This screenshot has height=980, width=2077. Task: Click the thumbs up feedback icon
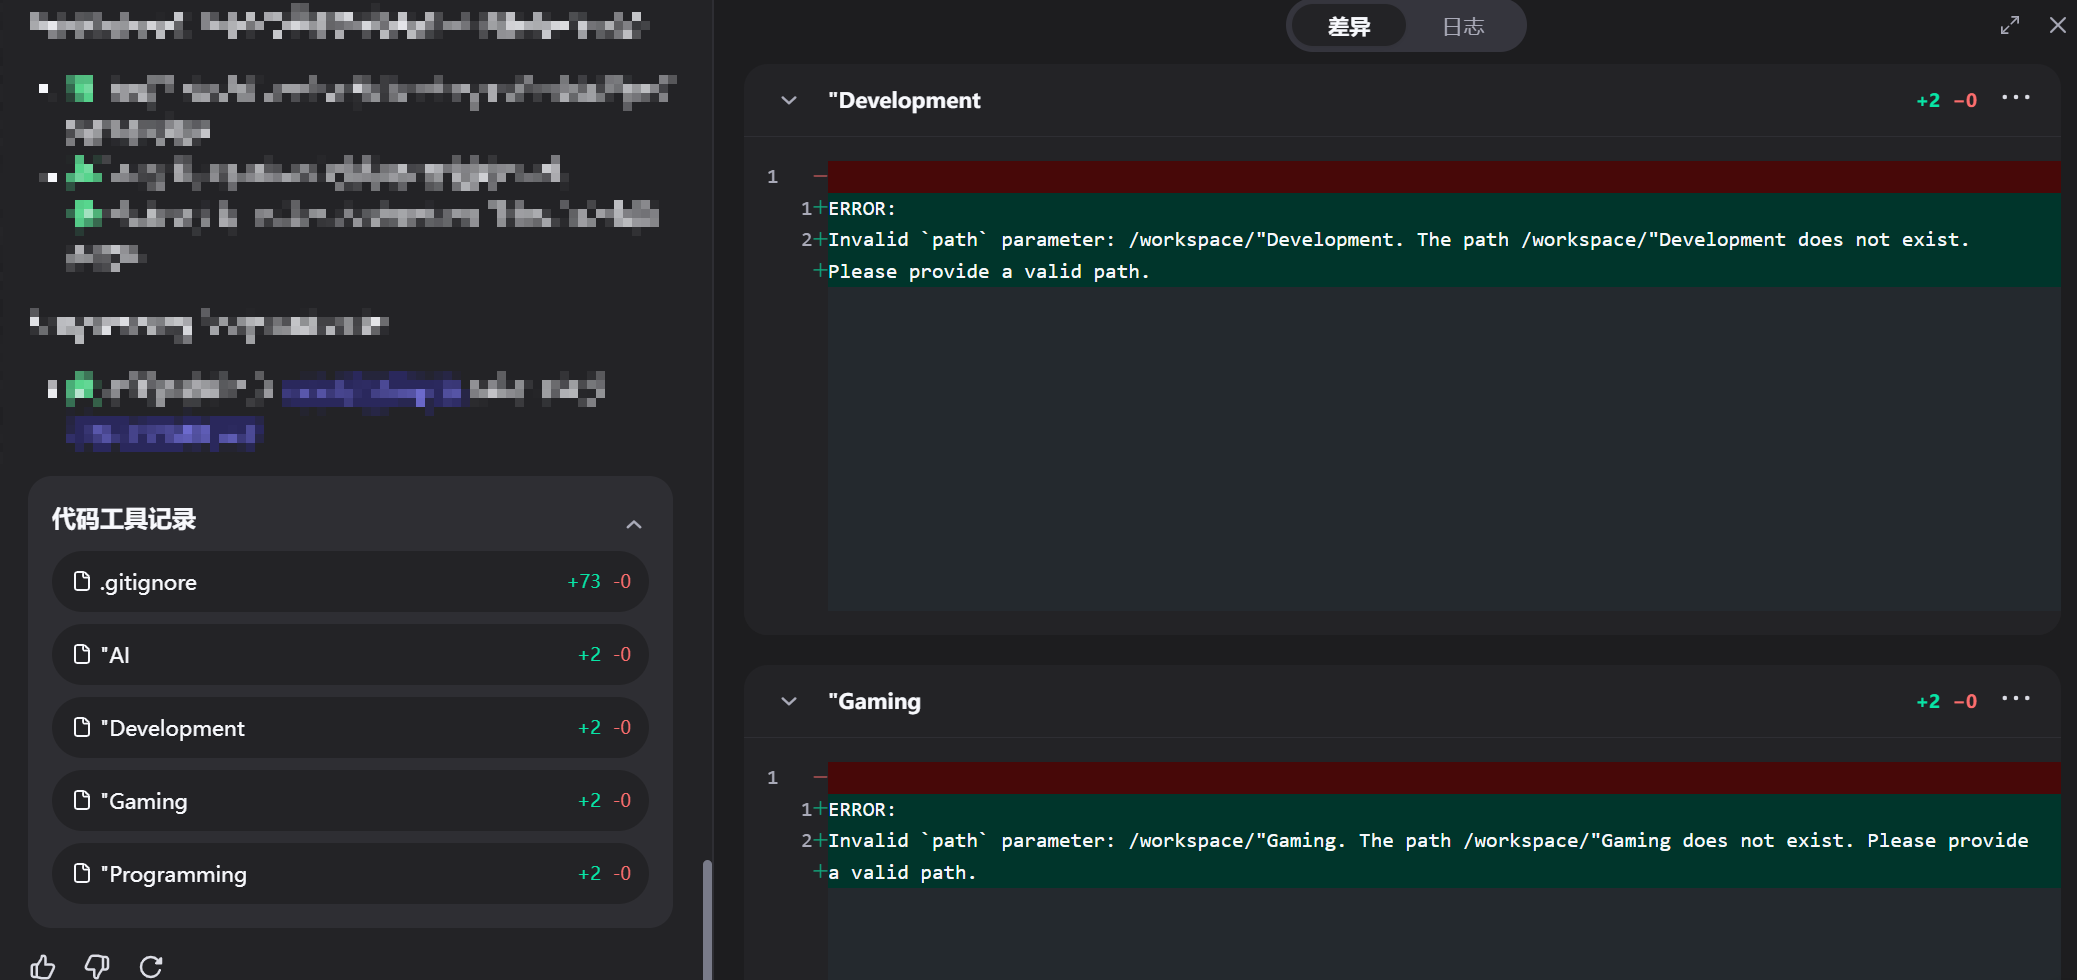(42, 966)
